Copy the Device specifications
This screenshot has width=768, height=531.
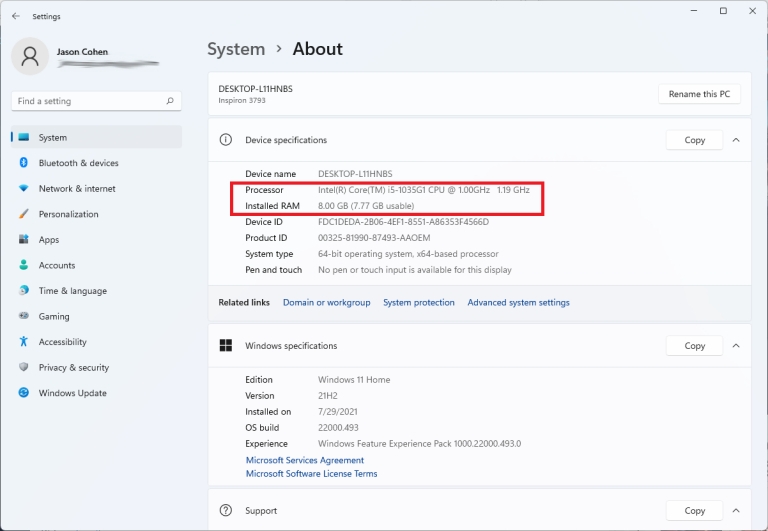[x=694, y=140]
